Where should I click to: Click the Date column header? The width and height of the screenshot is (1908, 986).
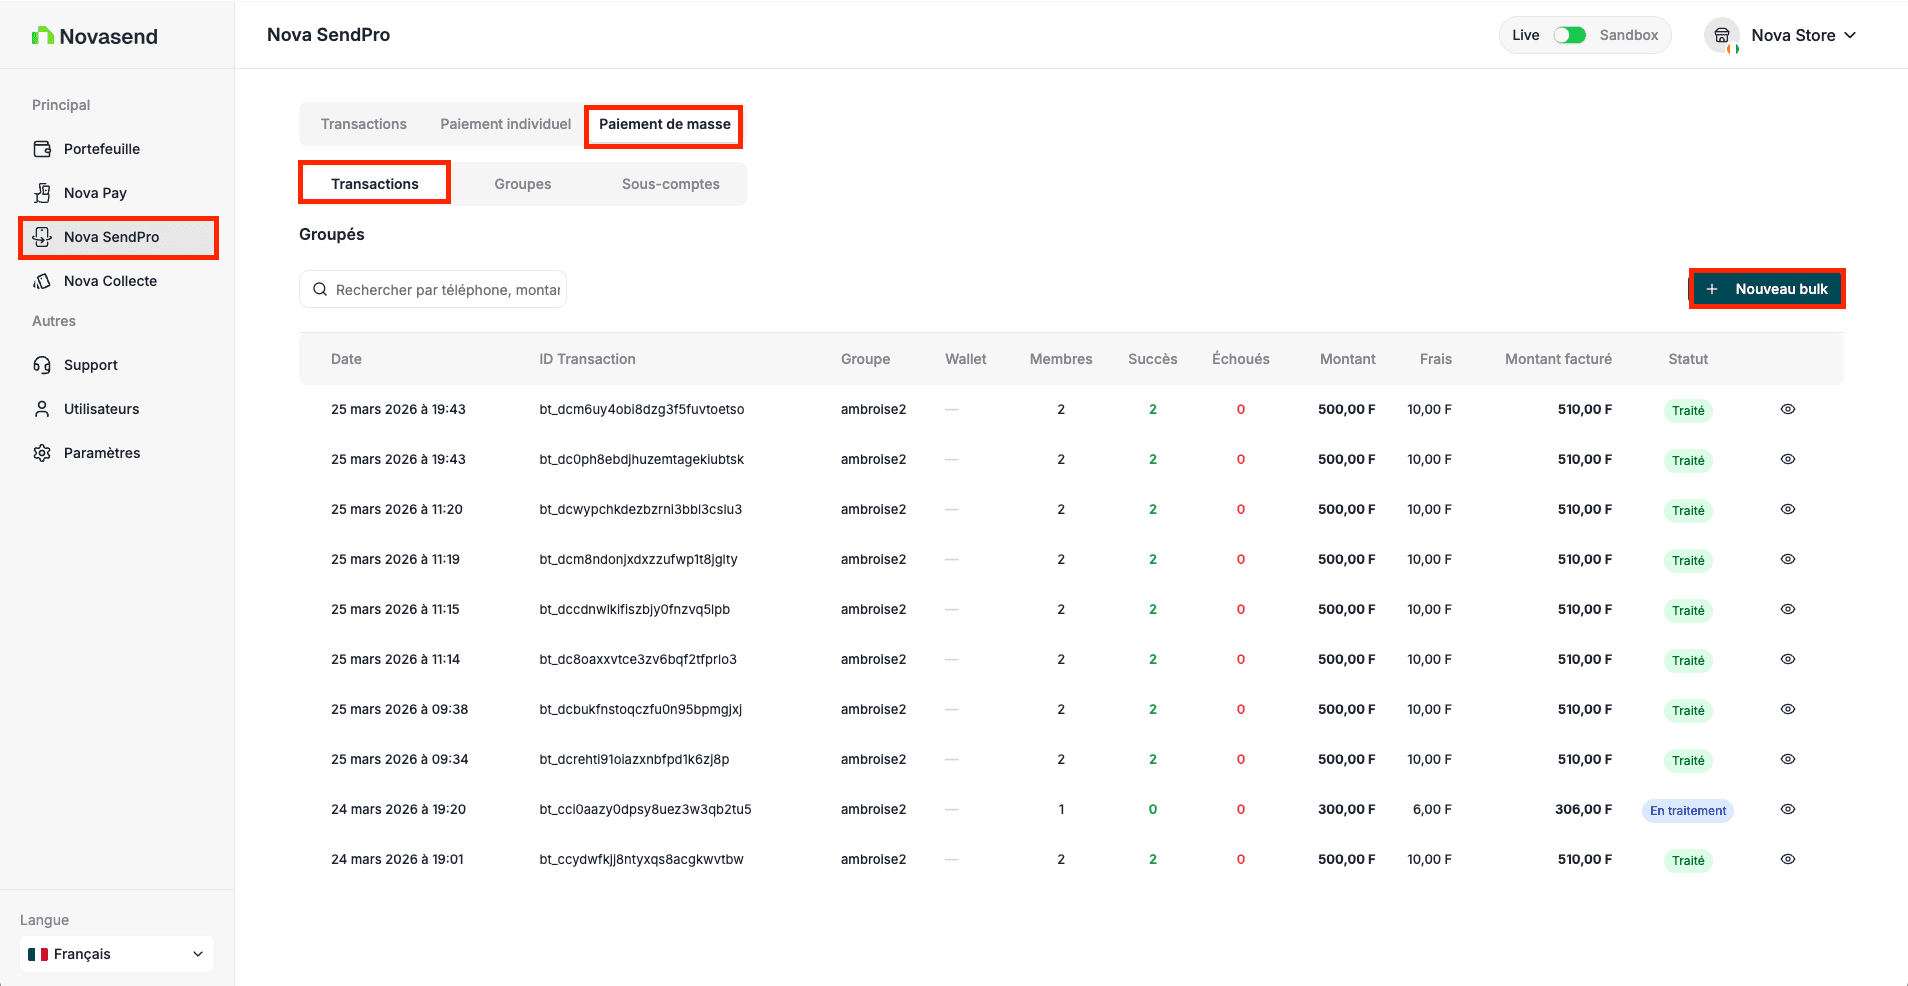346,359
